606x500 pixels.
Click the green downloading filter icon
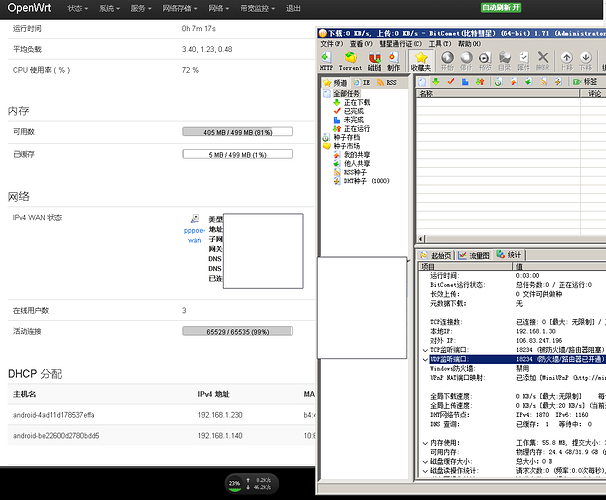click(436, 82)
